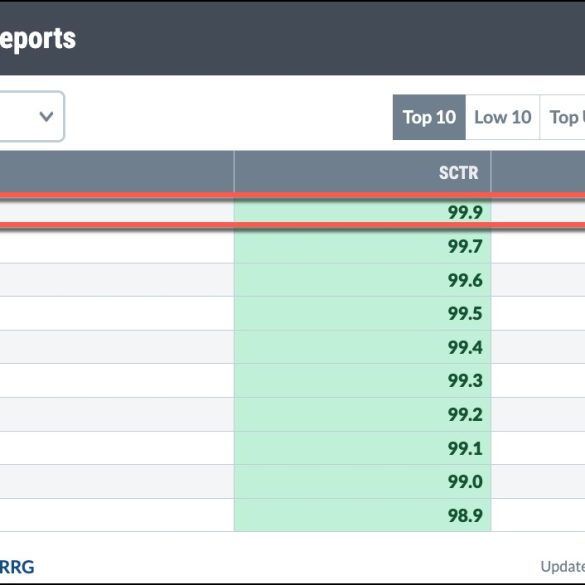585x585 pixels.
Task: Click the Reports page heading
Action: tap(38, 39)
